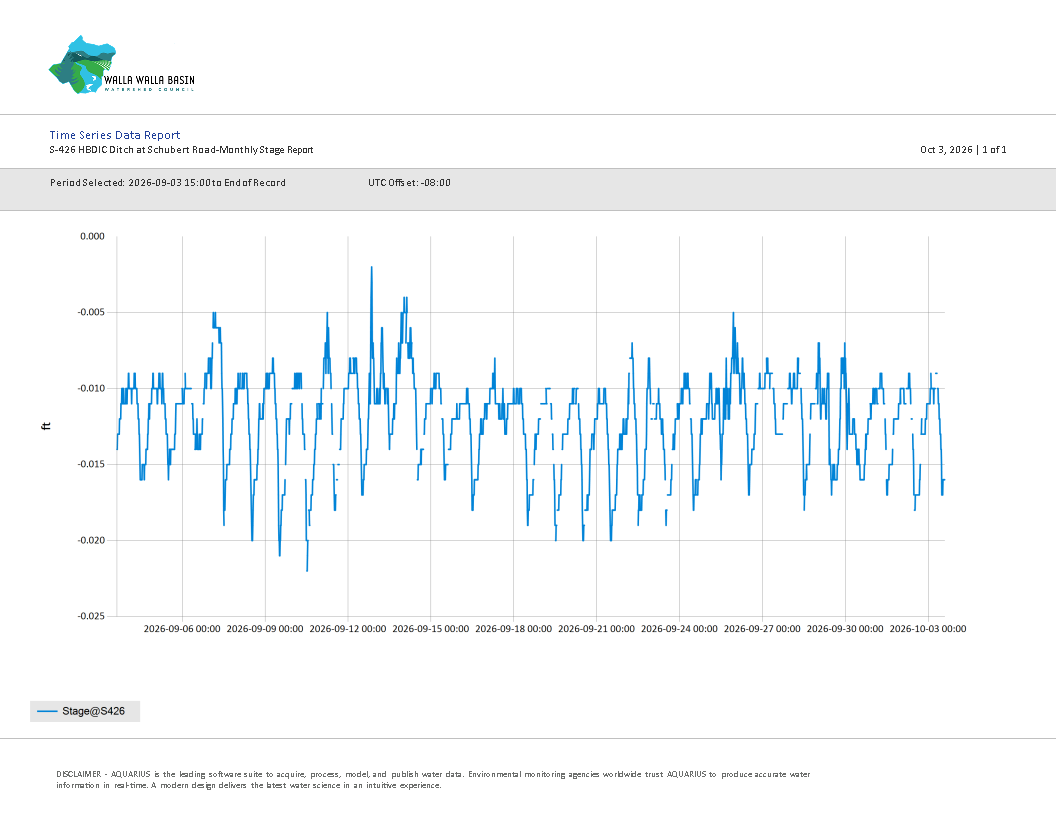Click x-axis label 2026-09-21 00:00
The image size is (1056, 816).
(596, 629)
